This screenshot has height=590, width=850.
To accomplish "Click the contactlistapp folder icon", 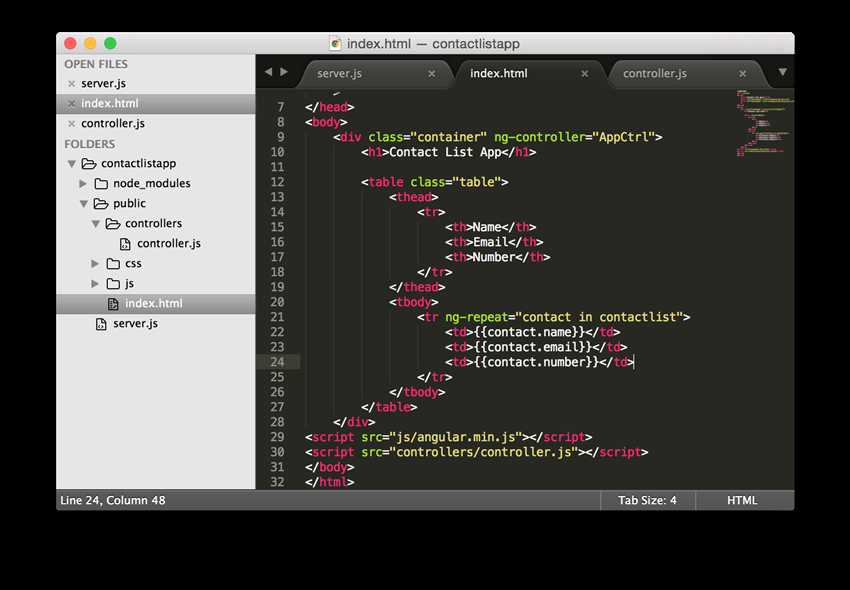I will click(x=88, y=164).
